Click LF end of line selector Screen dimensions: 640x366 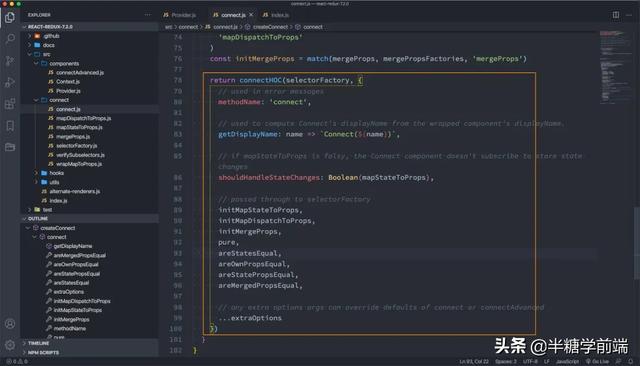[547, 362]
